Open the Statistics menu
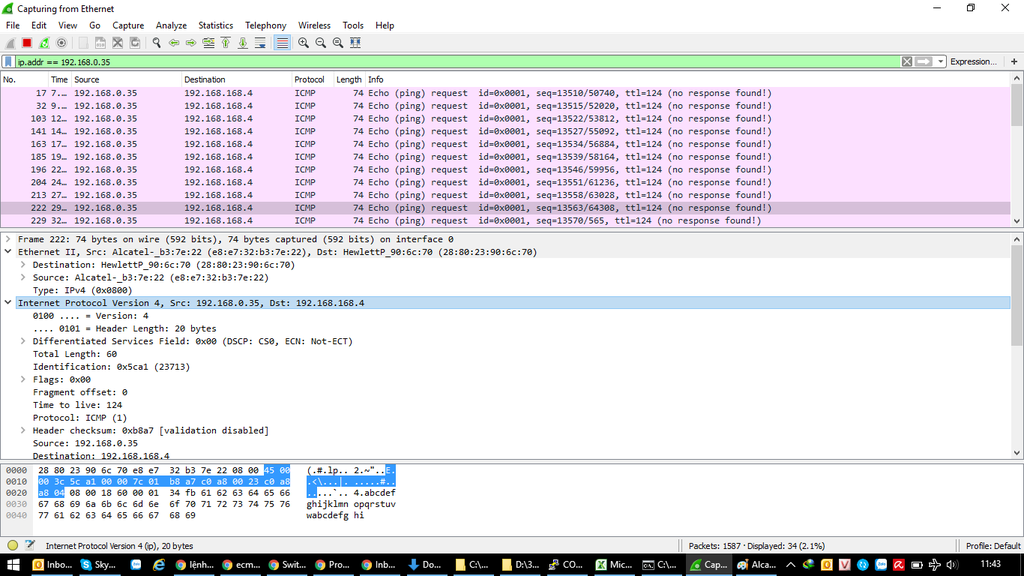1024x576 pixels. (x=215, y=25)
